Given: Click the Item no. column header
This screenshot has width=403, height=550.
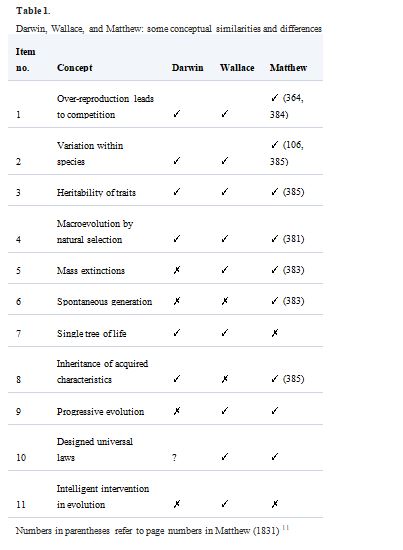Looking at the screenshot, I should (25, 60).
